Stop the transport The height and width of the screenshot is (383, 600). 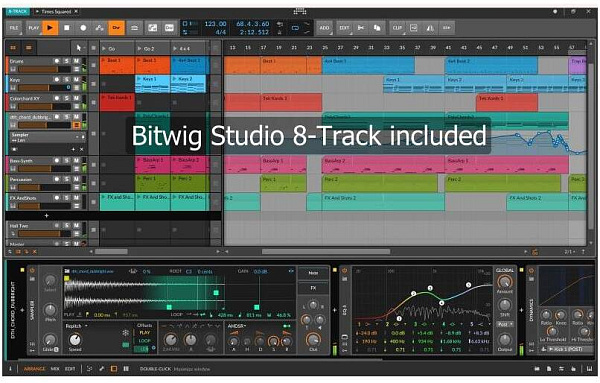(67, 28)
